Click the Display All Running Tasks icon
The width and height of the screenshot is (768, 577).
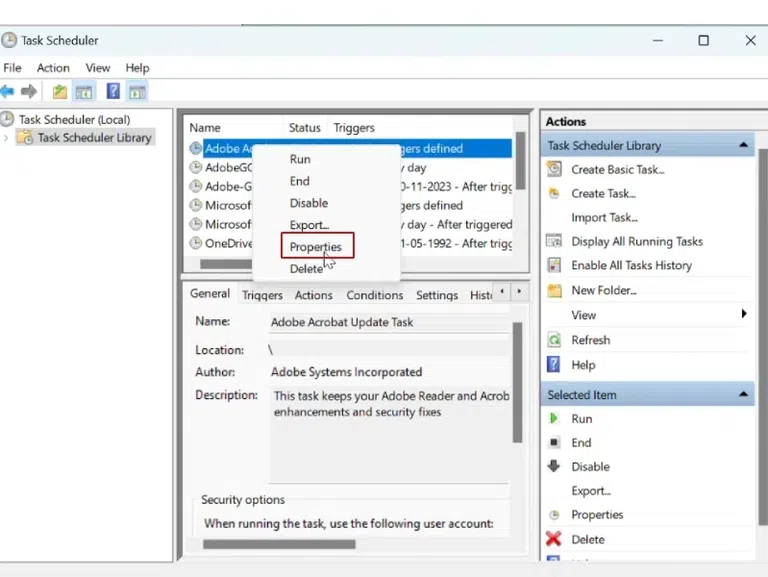[x=554, y=241]
